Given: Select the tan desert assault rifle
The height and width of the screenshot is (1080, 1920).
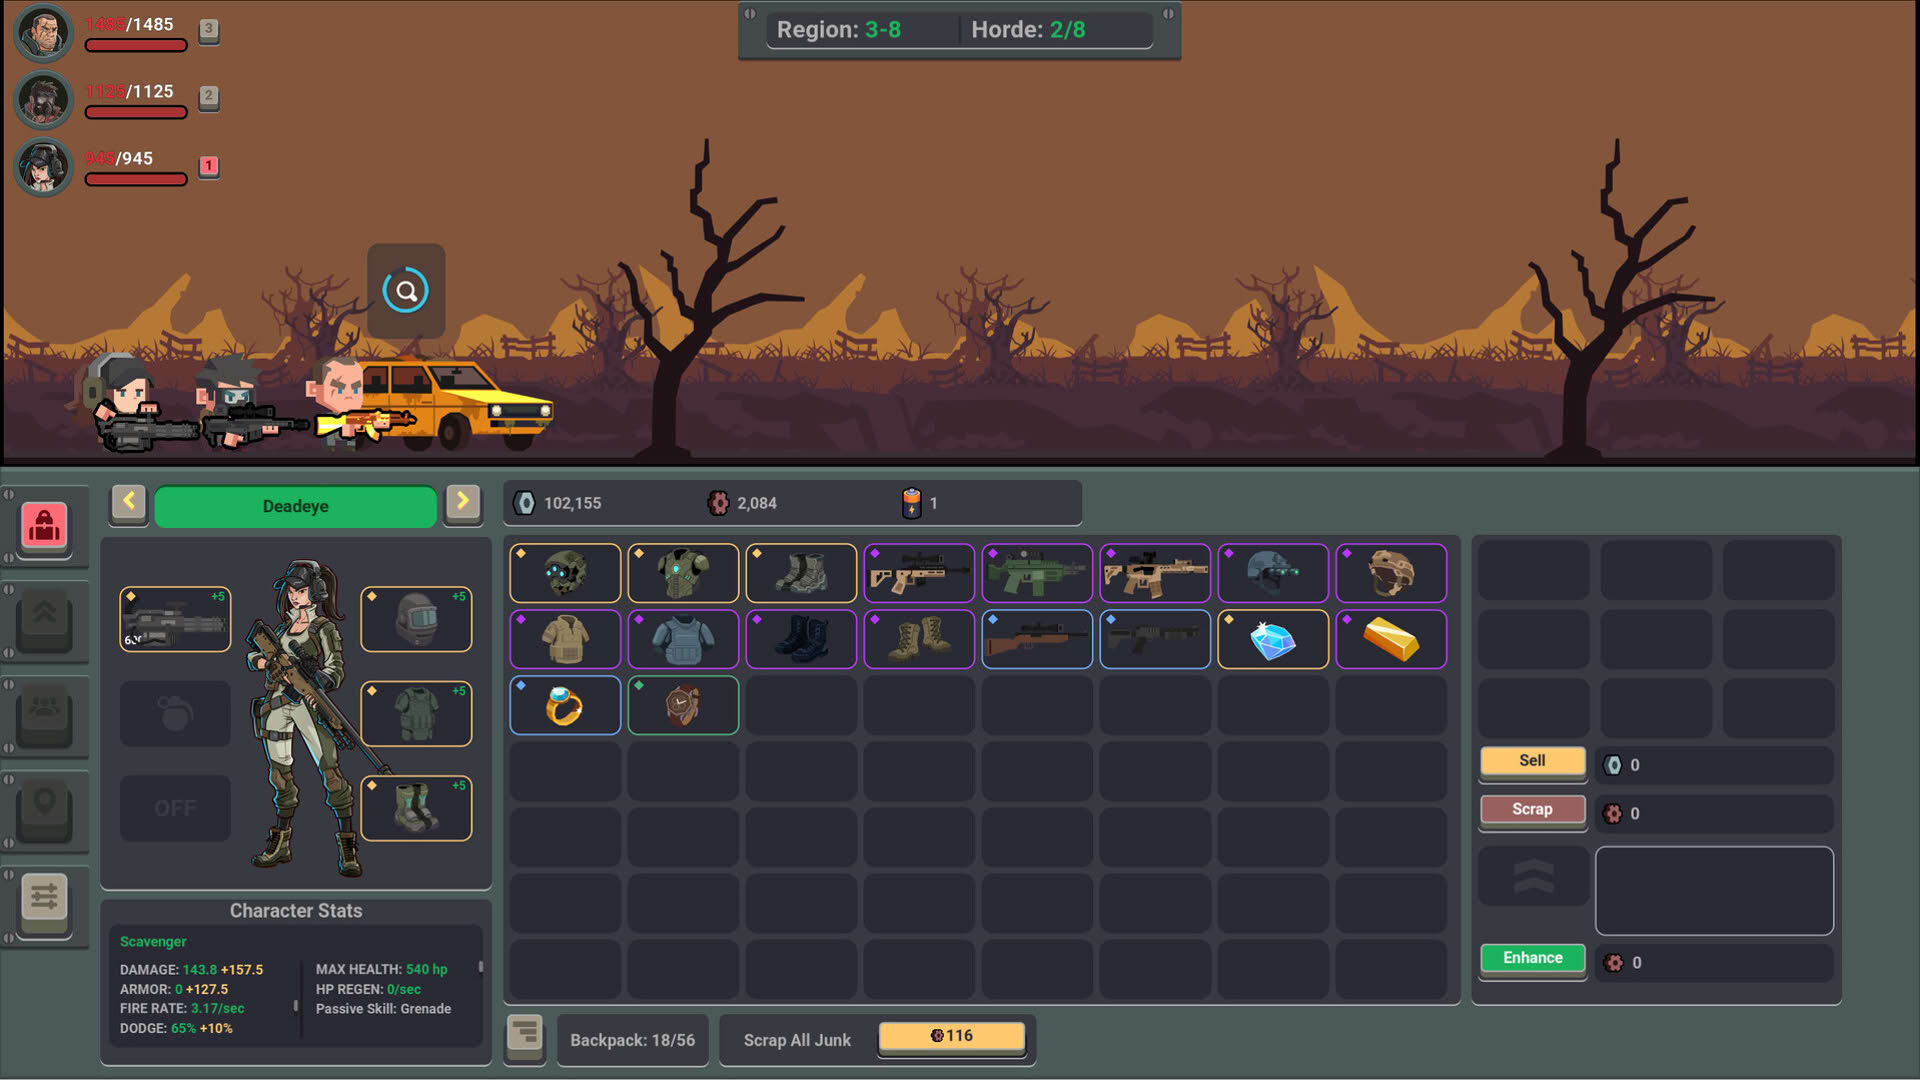Looking at the screenshot, I should pos(1155,573).
